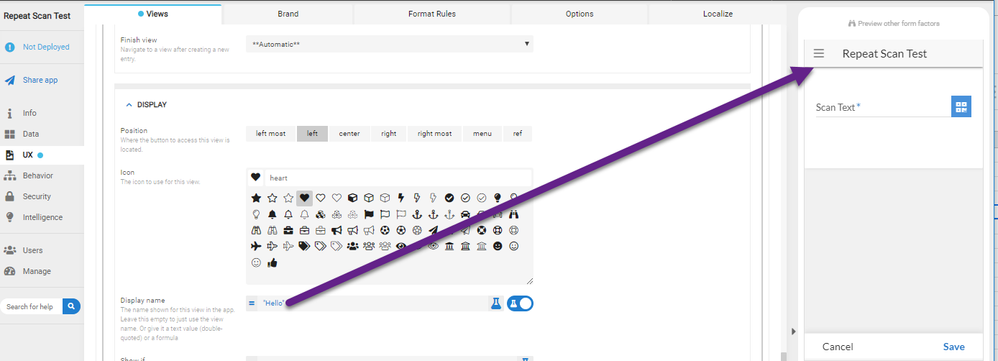Image resolution: width=998 pixels, height=361 pixels.
Task: Pick the thumbs up icon
Action: tap(272, 262)
